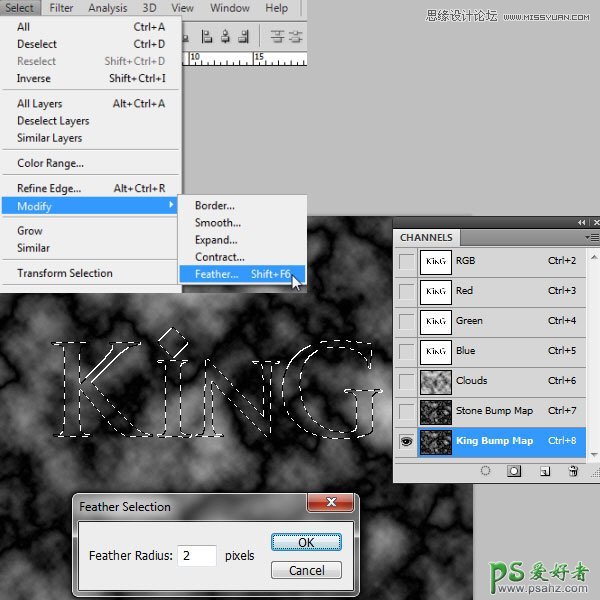Expand the Modify submenu entry

(90, 206)
